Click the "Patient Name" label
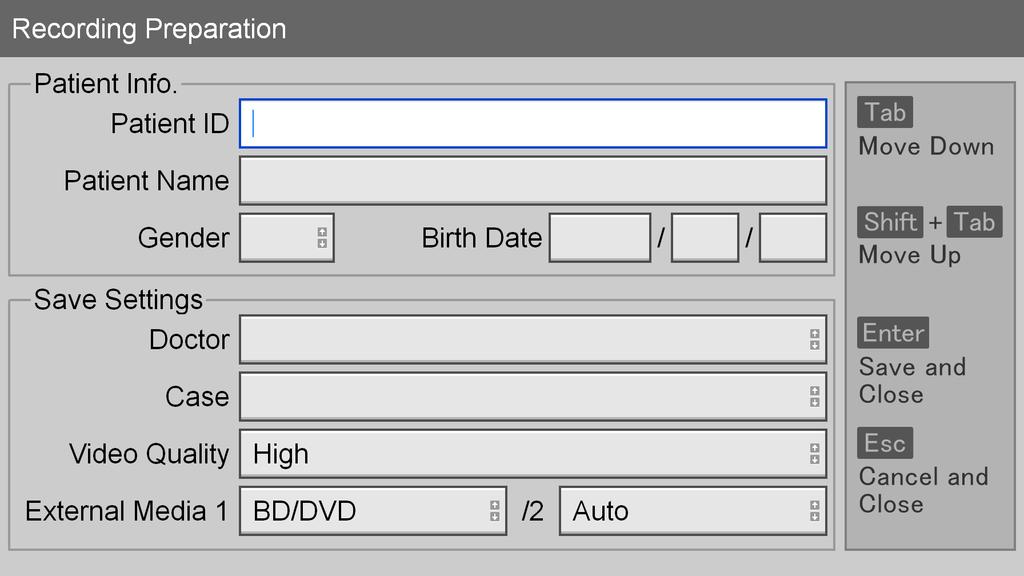The height and width of the screenshot is (576, 1024). coord(146,181)
